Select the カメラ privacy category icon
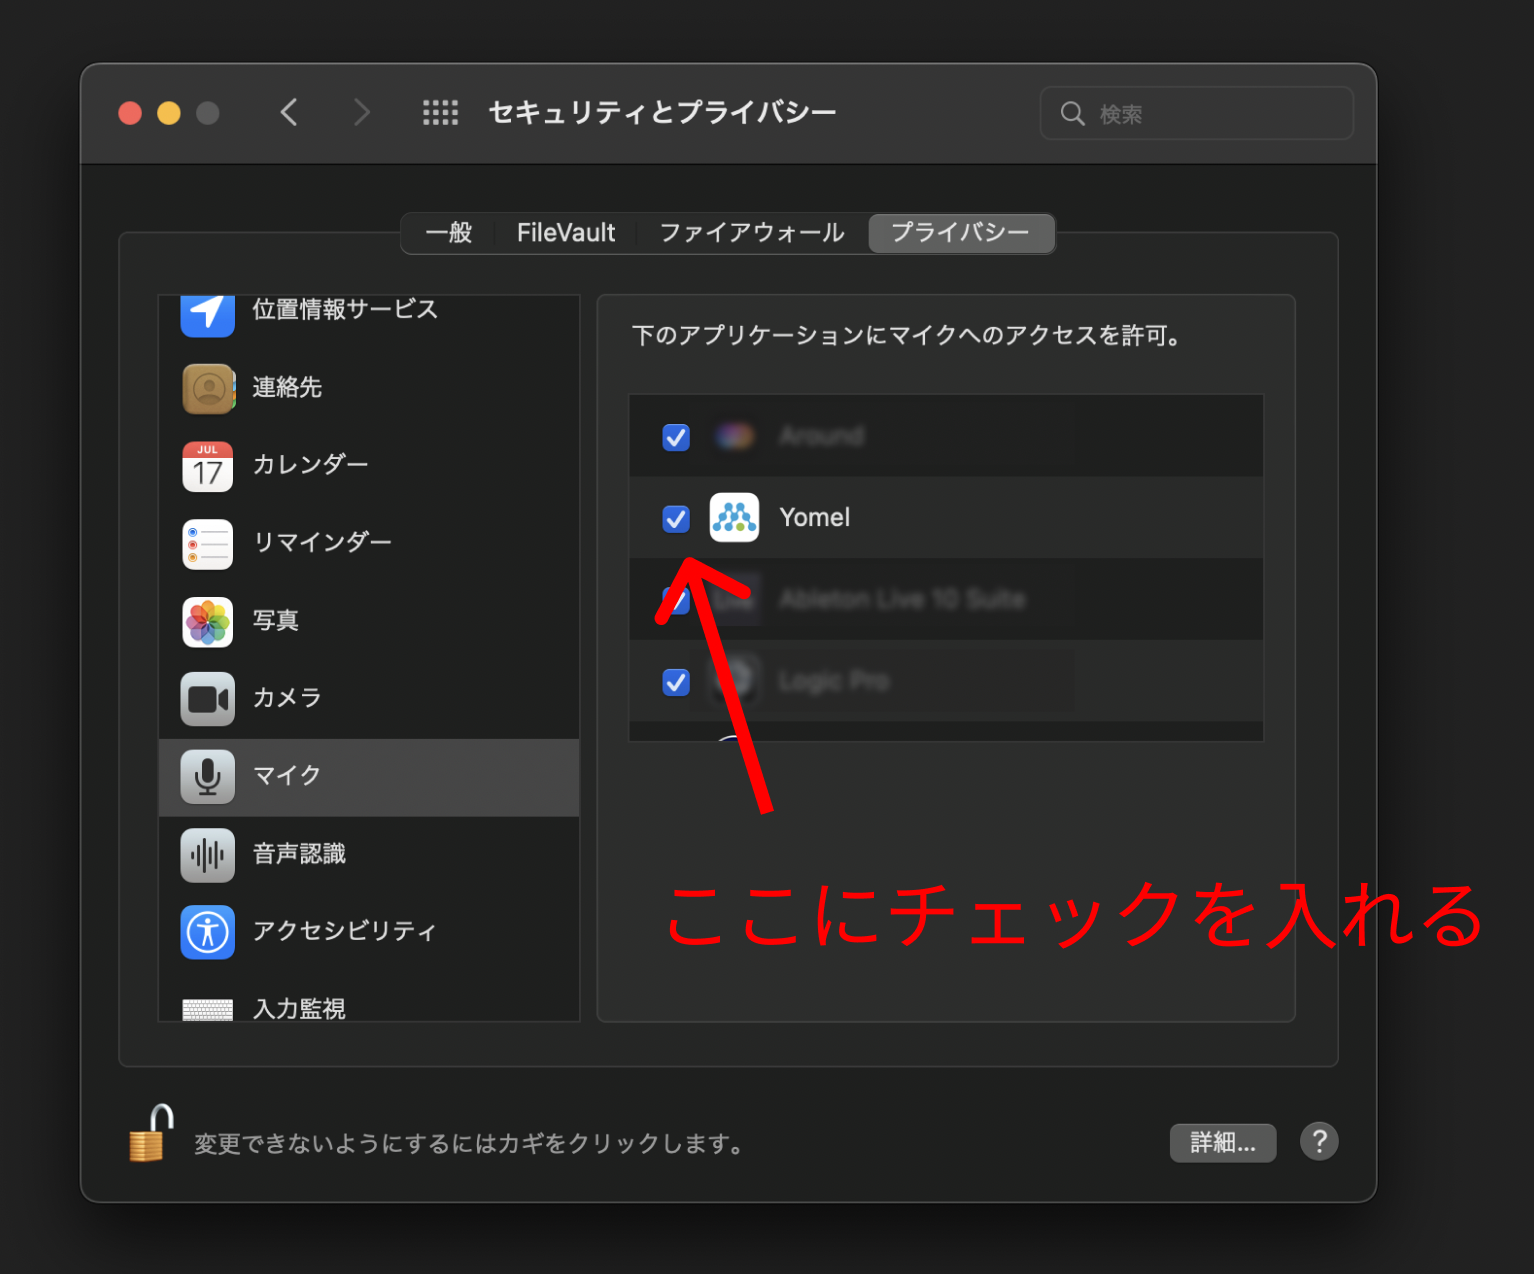Image resolution: width=1534 pixels, height=1274 pixels. (207, 699)
